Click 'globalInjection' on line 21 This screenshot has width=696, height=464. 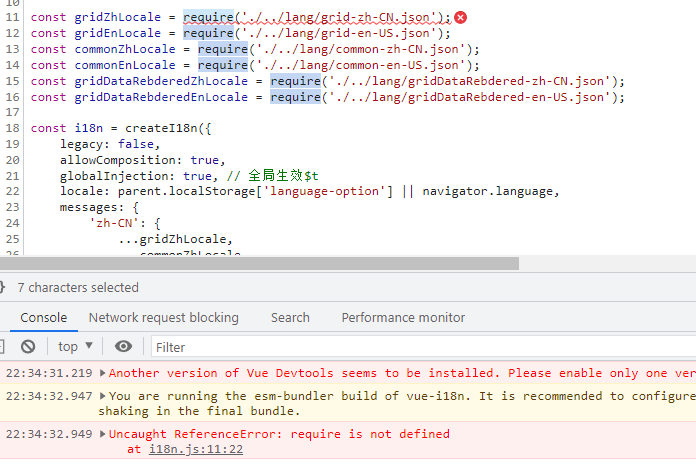point(114,176)
